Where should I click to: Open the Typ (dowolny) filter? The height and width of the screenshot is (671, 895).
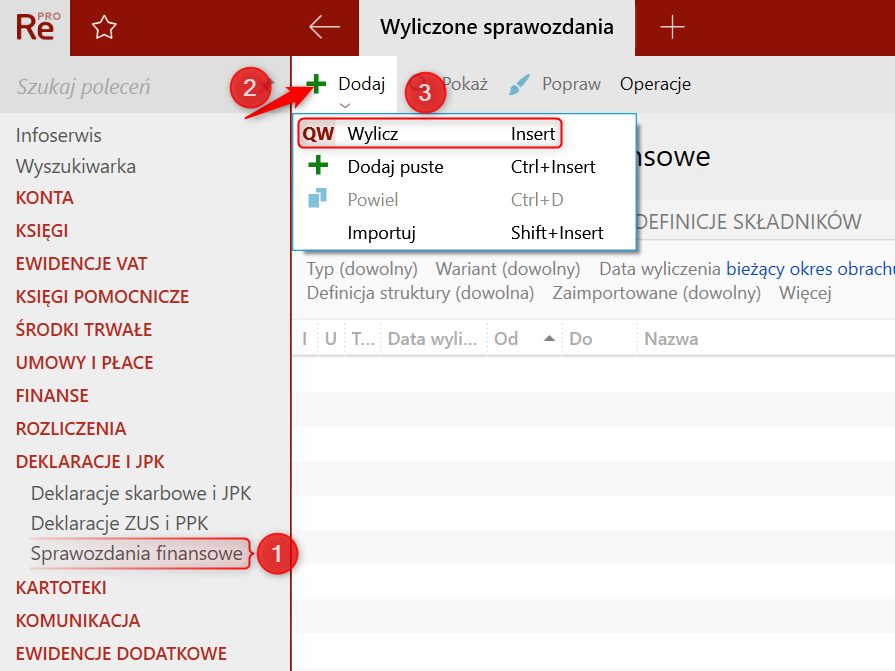point(362,269)
